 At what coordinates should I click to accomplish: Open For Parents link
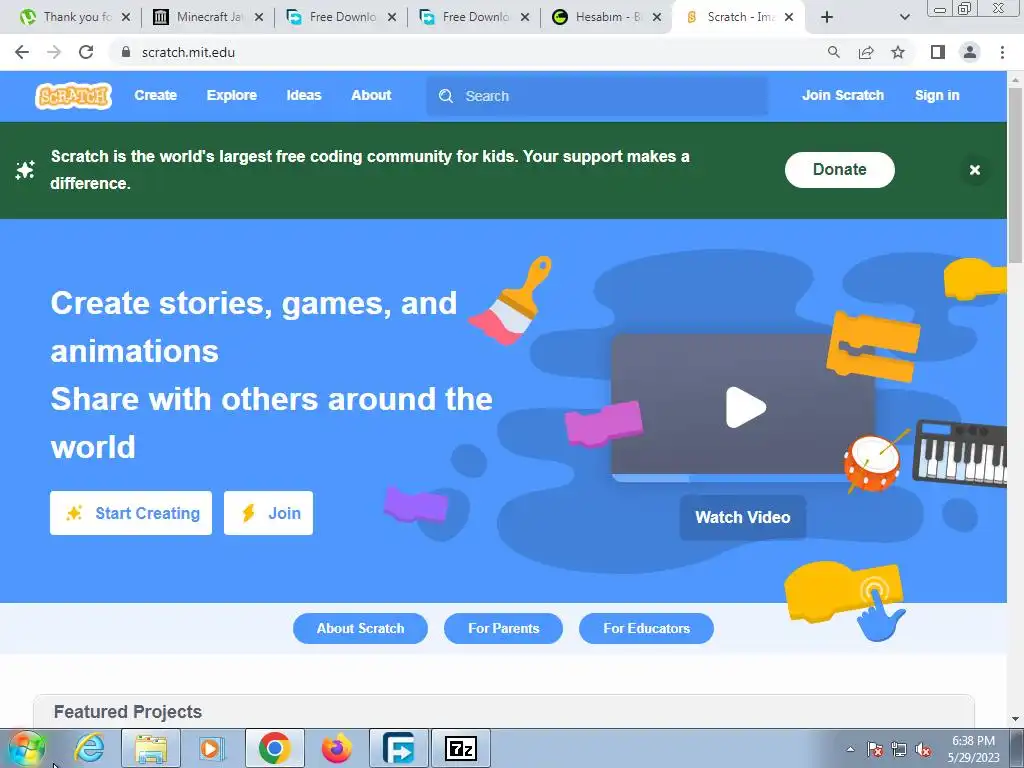point(504,628)
